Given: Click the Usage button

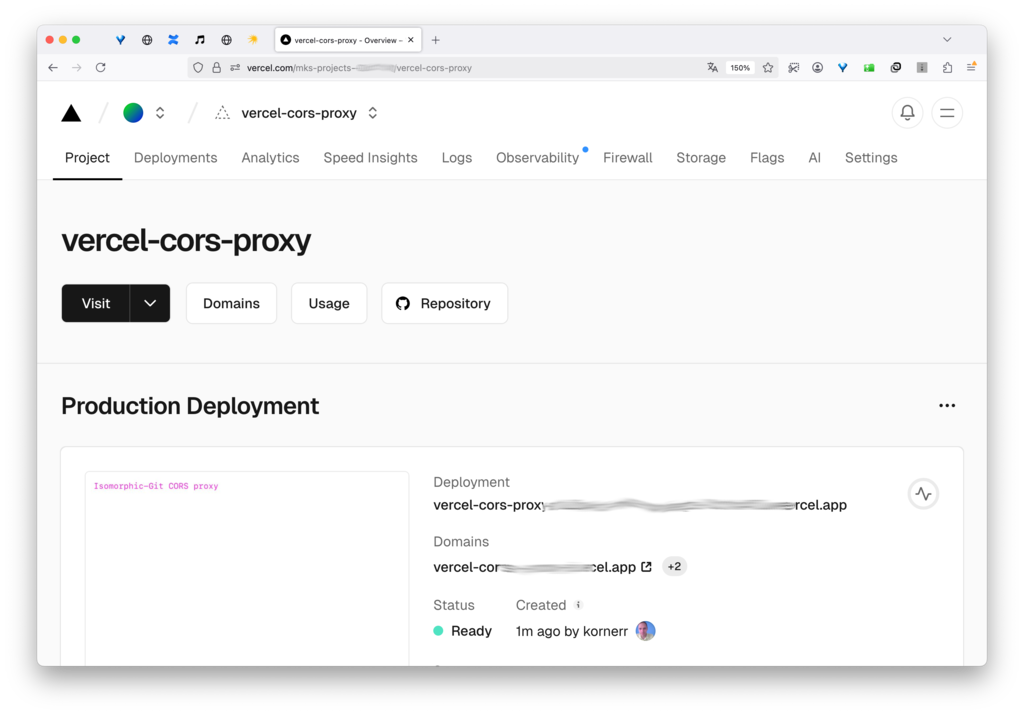Looking at the screenshot, I should tap(328, 303).
